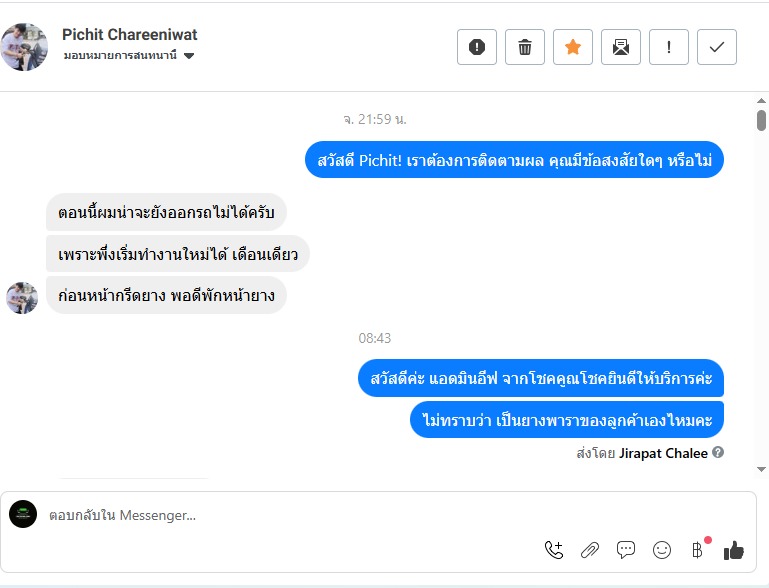769x588 pixels.
Task: Click the sender avatar beside chat messages
Action: pos(22,297)
